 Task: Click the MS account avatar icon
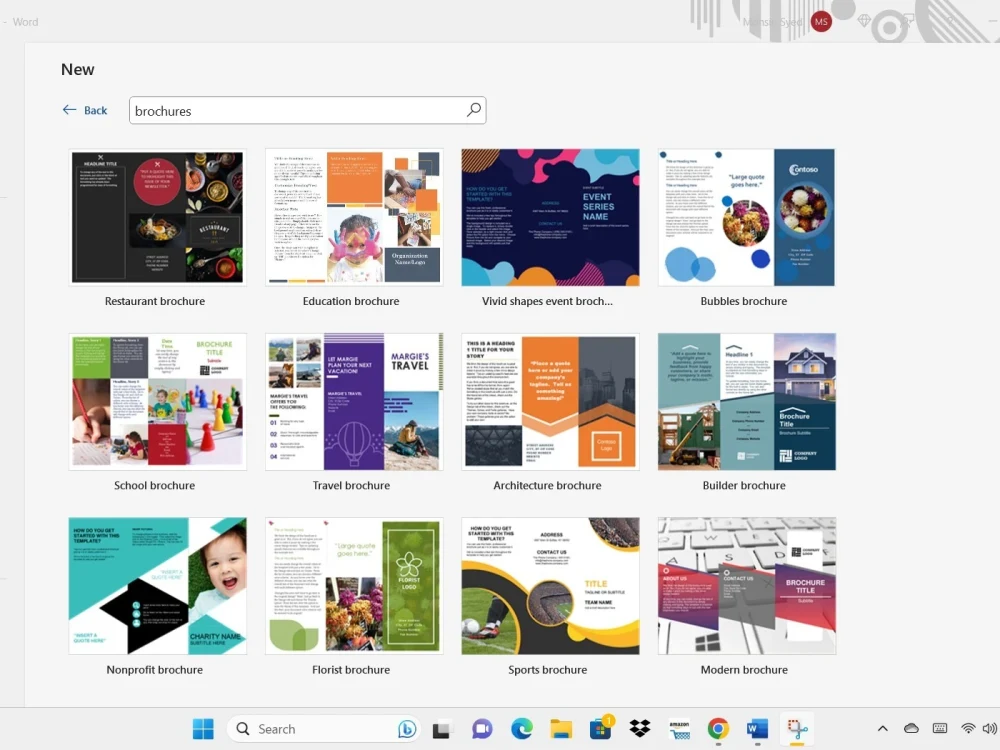(x=821, y=21)
